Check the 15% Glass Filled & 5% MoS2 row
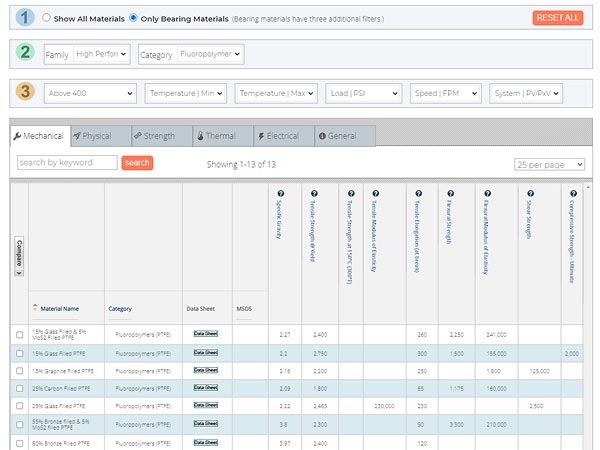This screenshot has height=450, width=600. (x=20, y=335)
